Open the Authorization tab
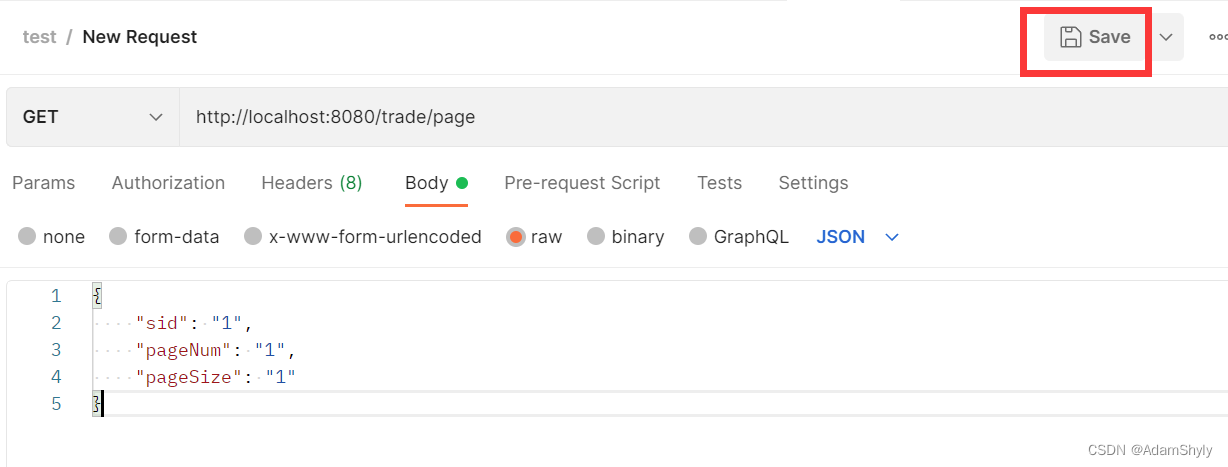The width and height of the screenshot is (1228, 467). (x=168, y=183)
